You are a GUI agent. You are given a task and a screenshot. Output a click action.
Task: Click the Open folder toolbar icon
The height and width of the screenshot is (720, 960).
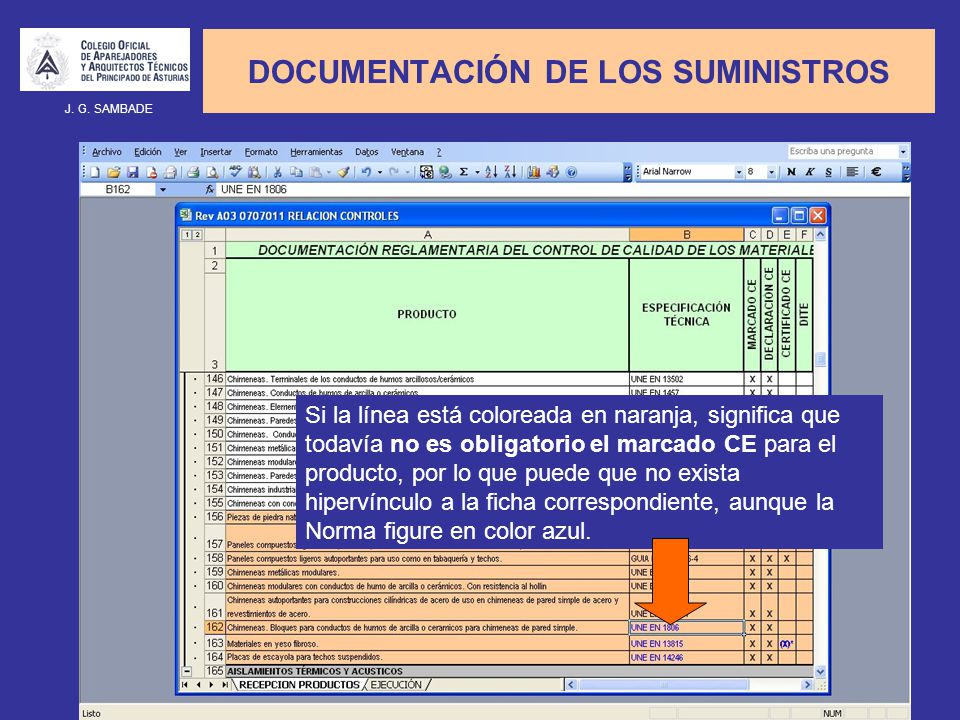click(x=113, y=172)
